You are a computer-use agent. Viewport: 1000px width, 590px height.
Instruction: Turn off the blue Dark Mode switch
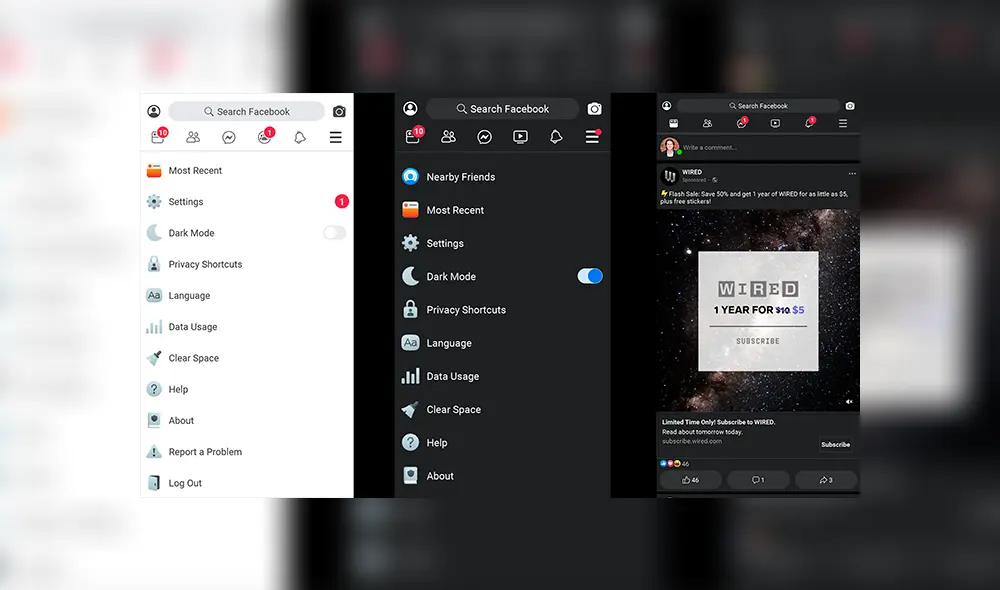(590, 277)
